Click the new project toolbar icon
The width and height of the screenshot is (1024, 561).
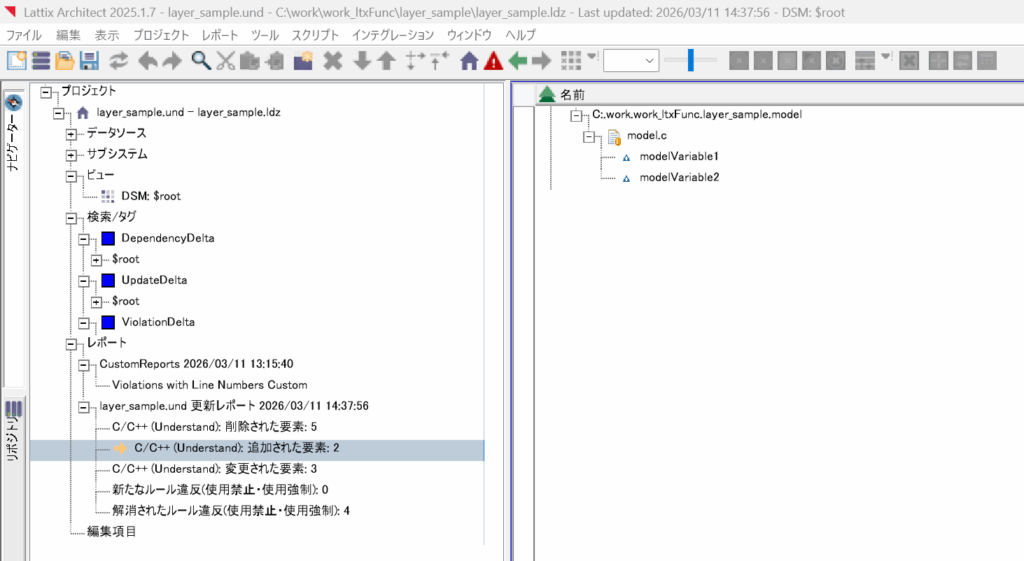point(17,60)
